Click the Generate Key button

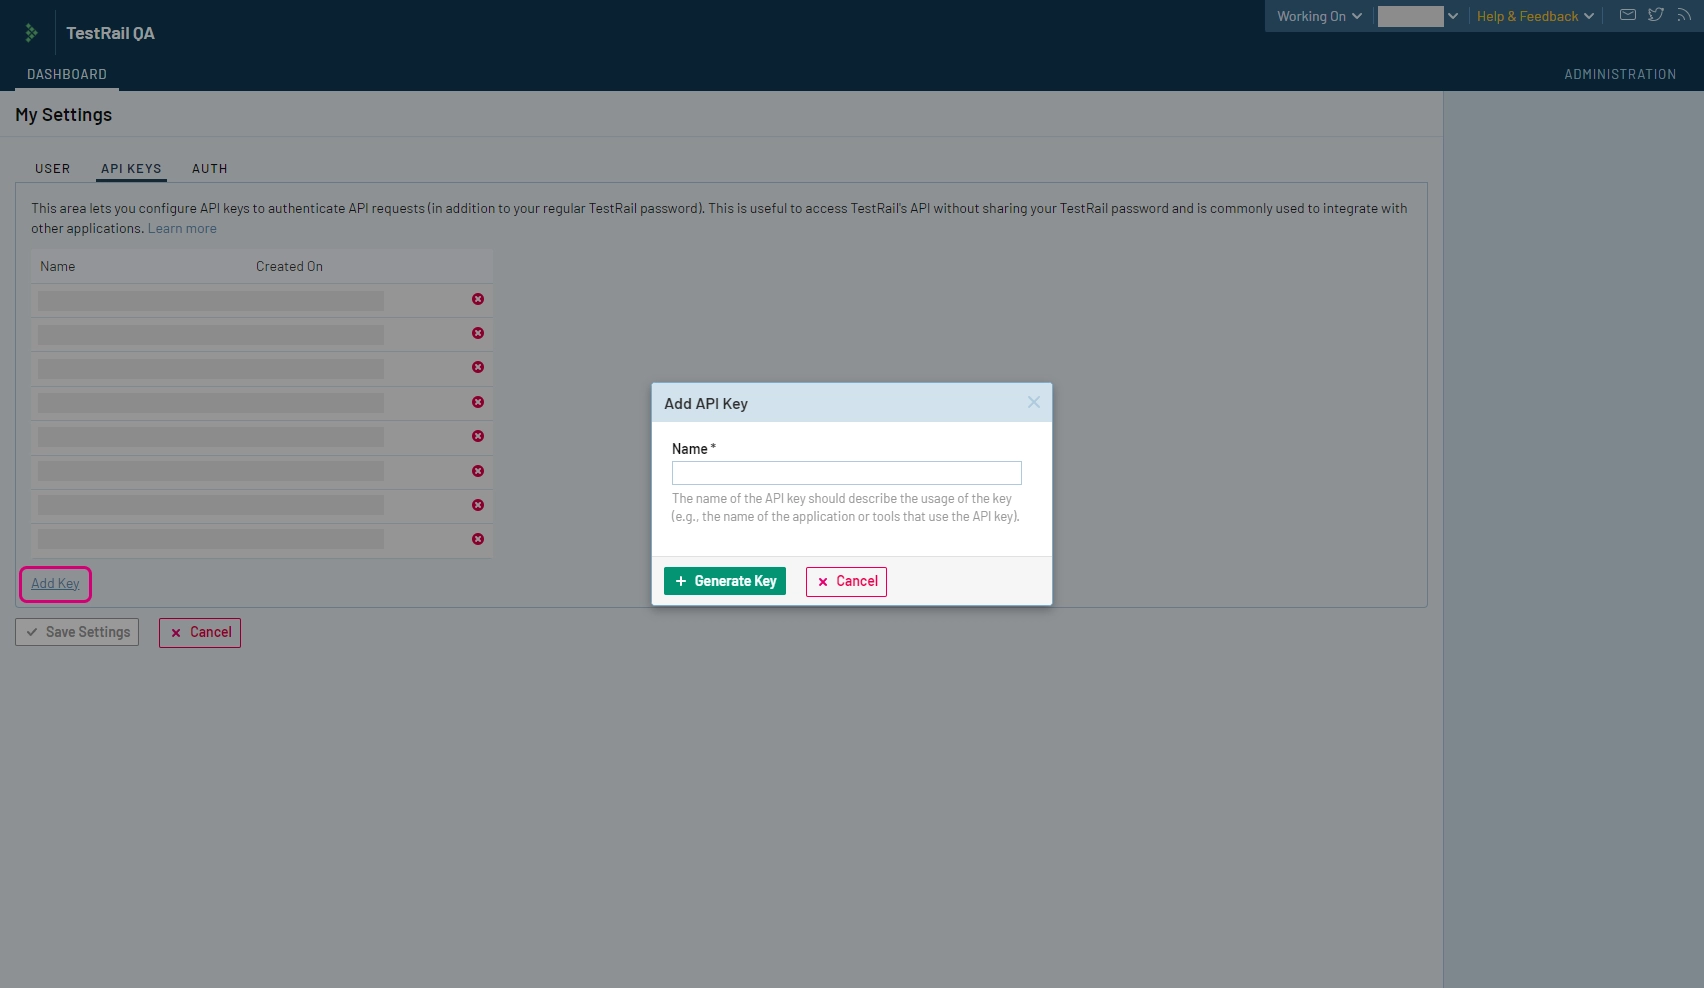point(725,581)
